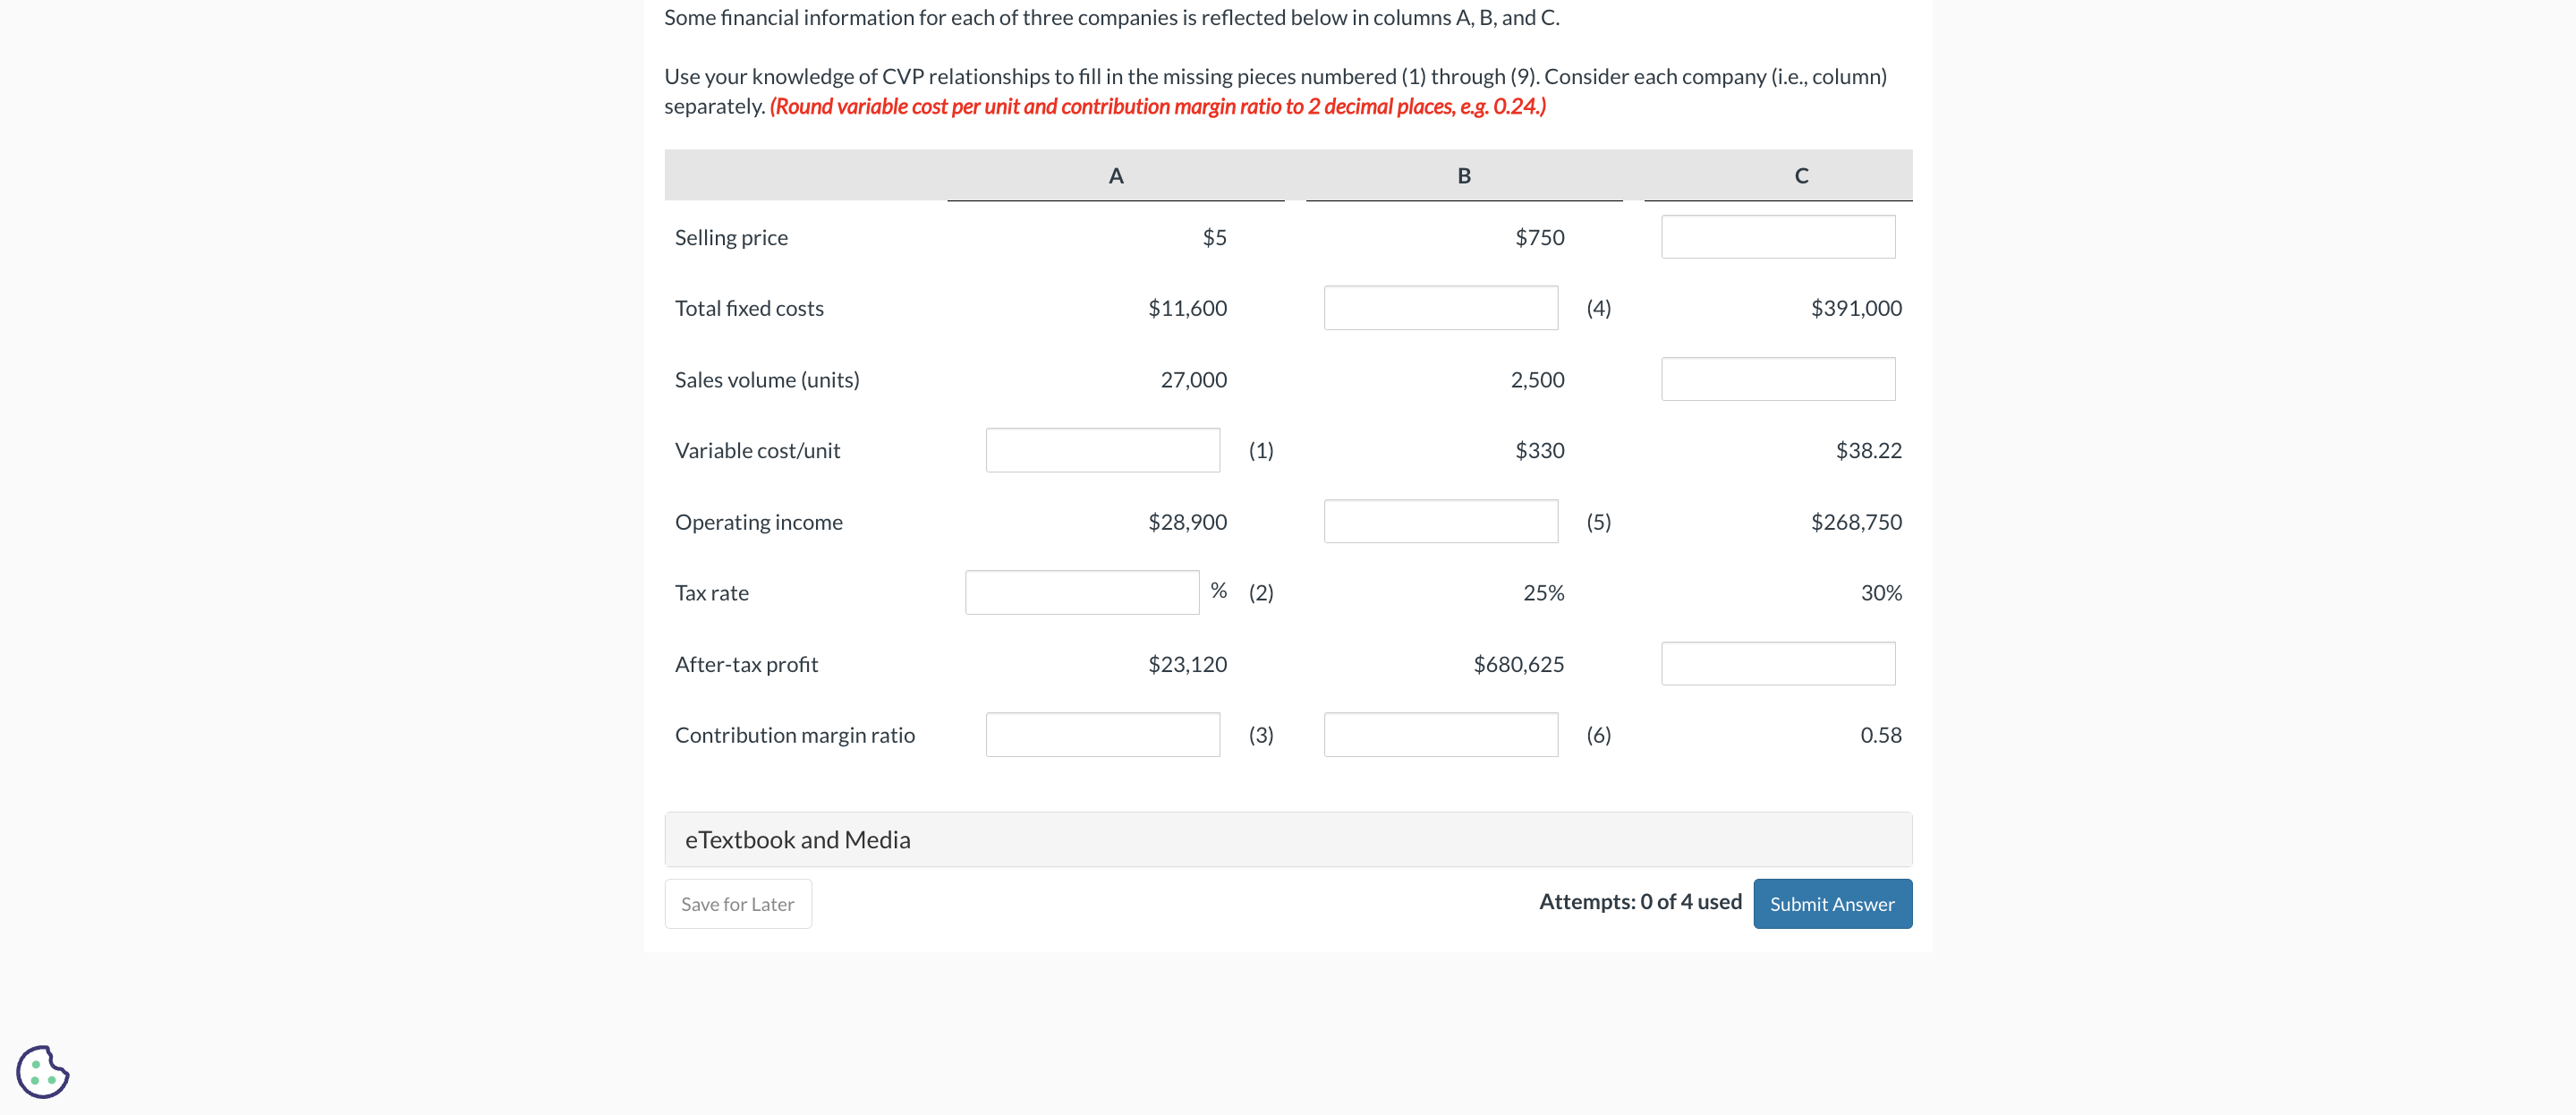Click company A contribution margin ratio field

1102,734
